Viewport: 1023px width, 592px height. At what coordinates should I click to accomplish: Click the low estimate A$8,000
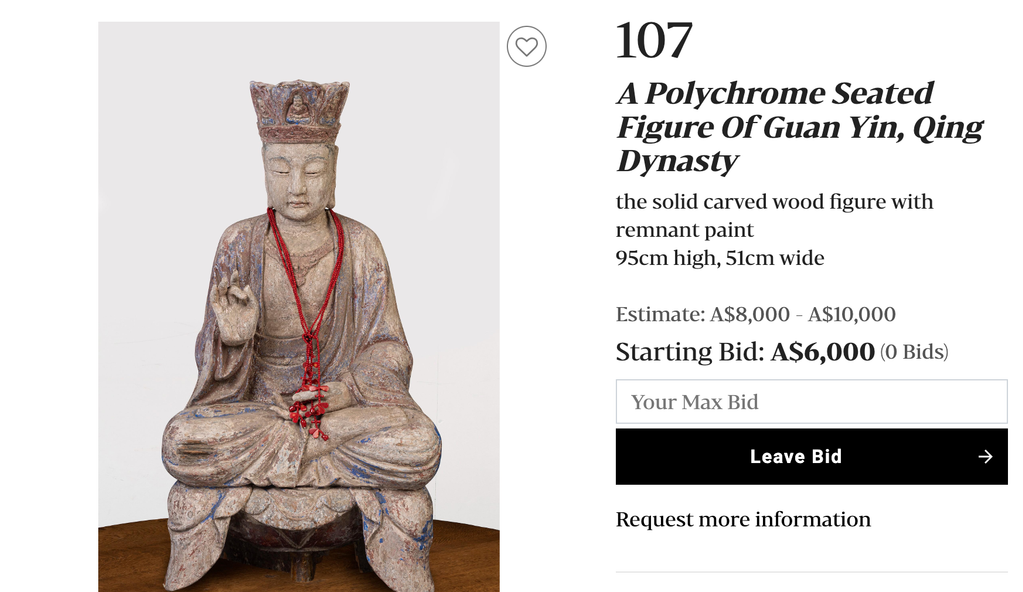click(750, 315)
